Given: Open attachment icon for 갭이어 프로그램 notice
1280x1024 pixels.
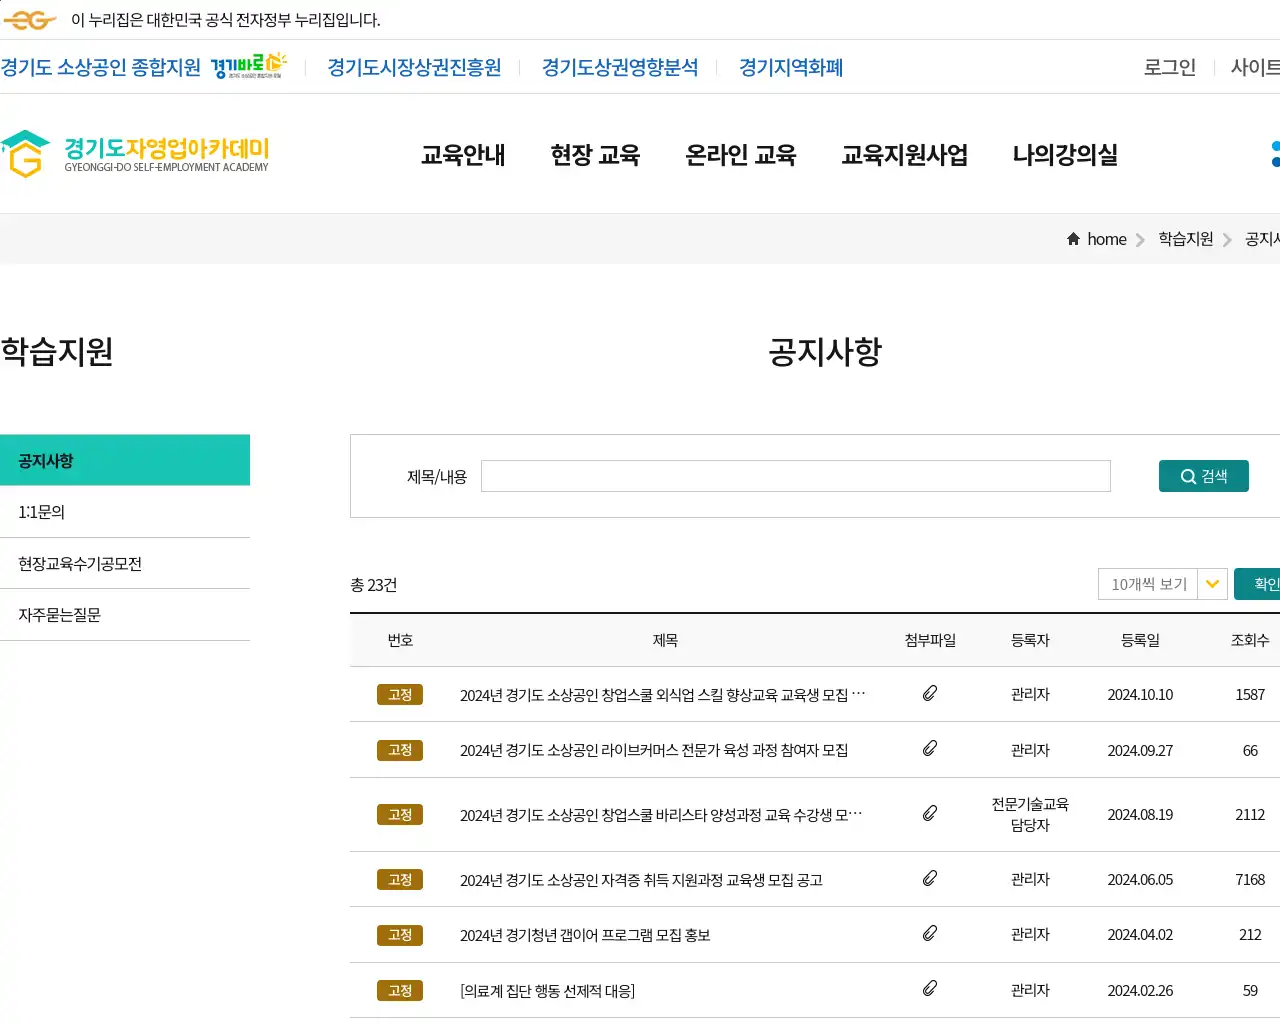Looking at the screenshot, I should pos(930,933).
